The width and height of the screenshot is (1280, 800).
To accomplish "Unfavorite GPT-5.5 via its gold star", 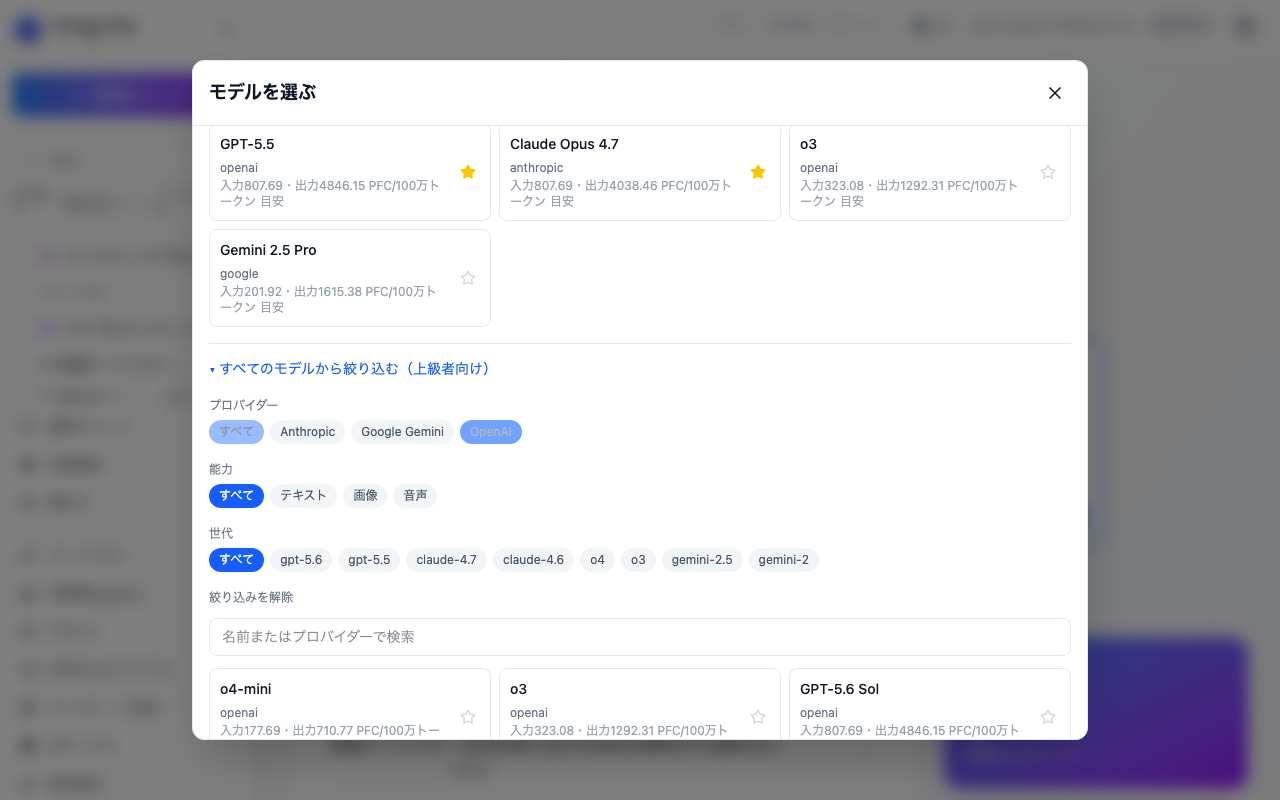I will coord(468,172).
